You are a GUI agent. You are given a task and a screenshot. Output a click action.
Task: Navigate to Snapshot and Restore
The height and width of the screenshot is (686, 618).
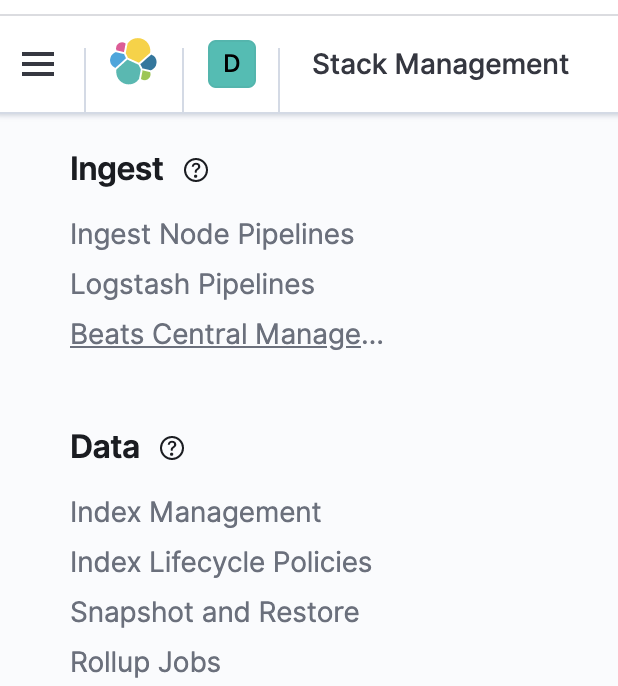click(x=214, y=612)
